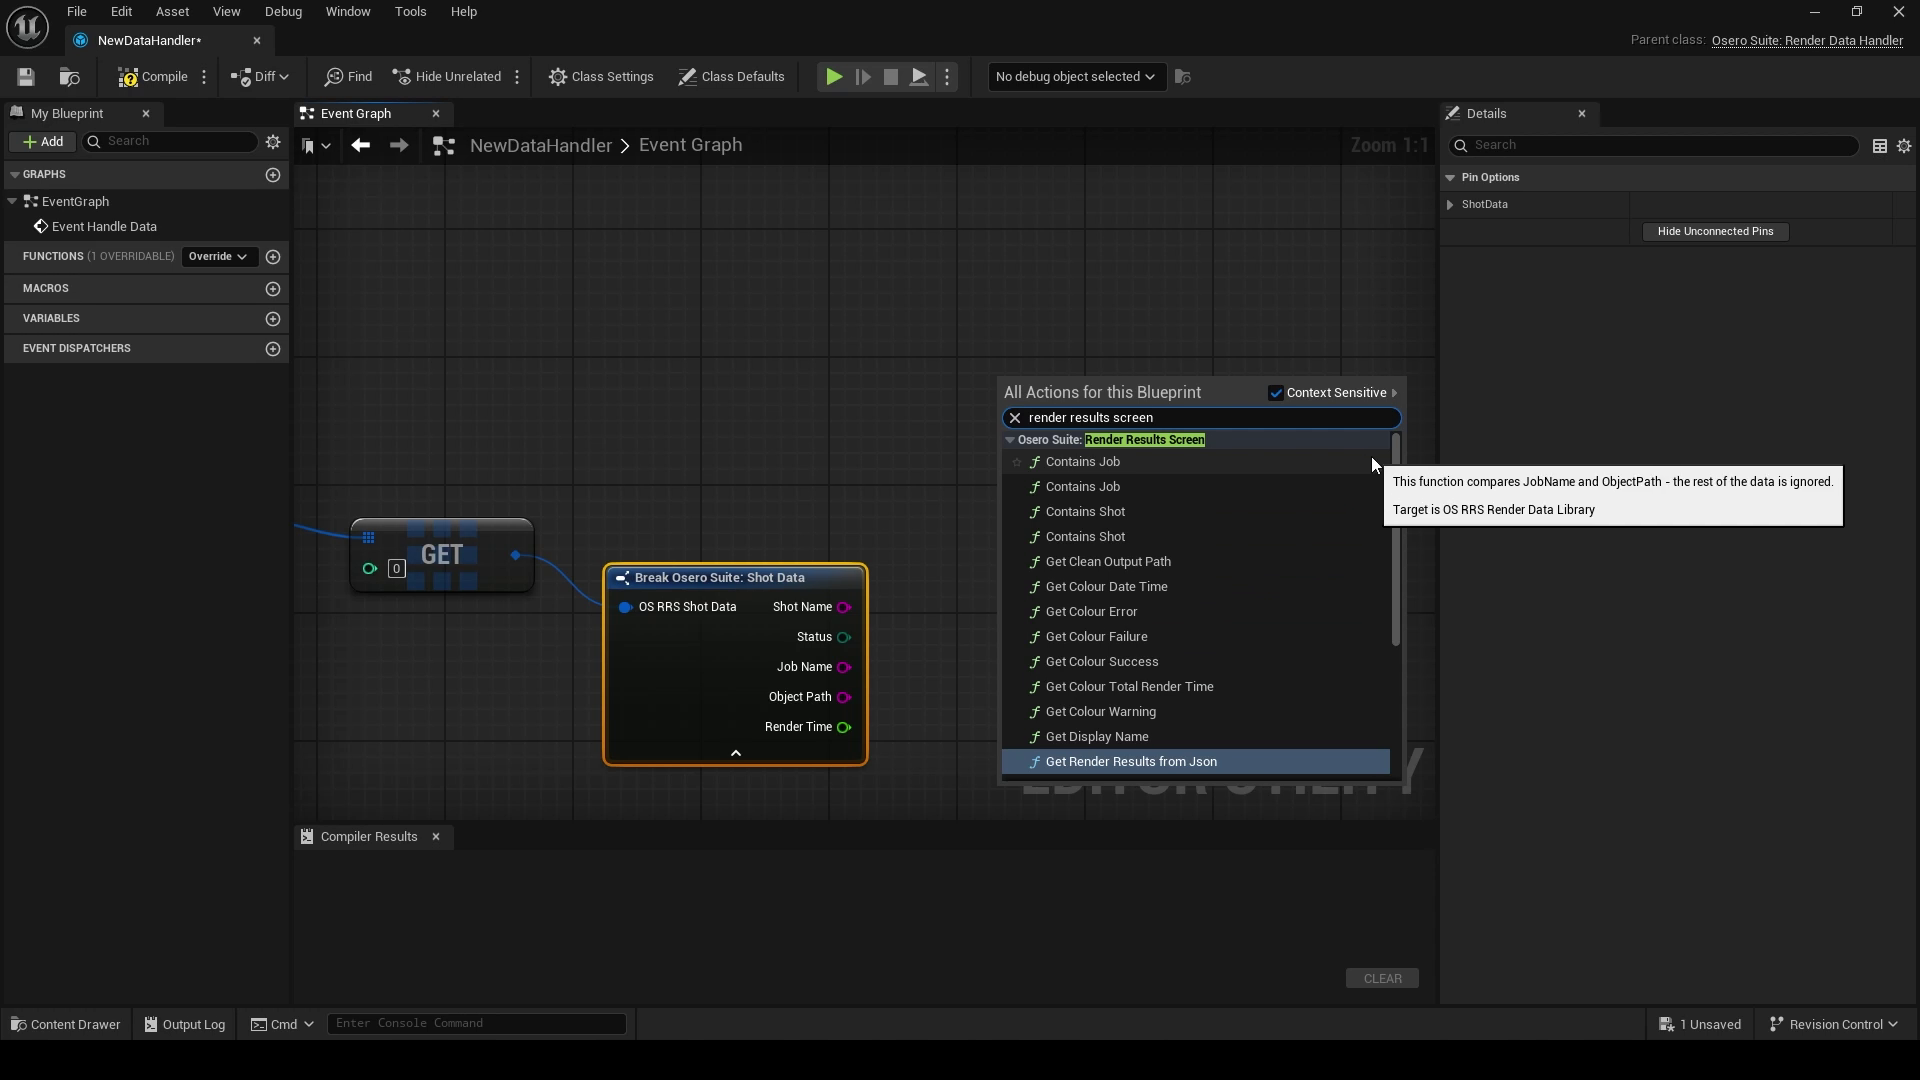Clear the action search text
1920x1080 pixels.
click(1015, 418)
